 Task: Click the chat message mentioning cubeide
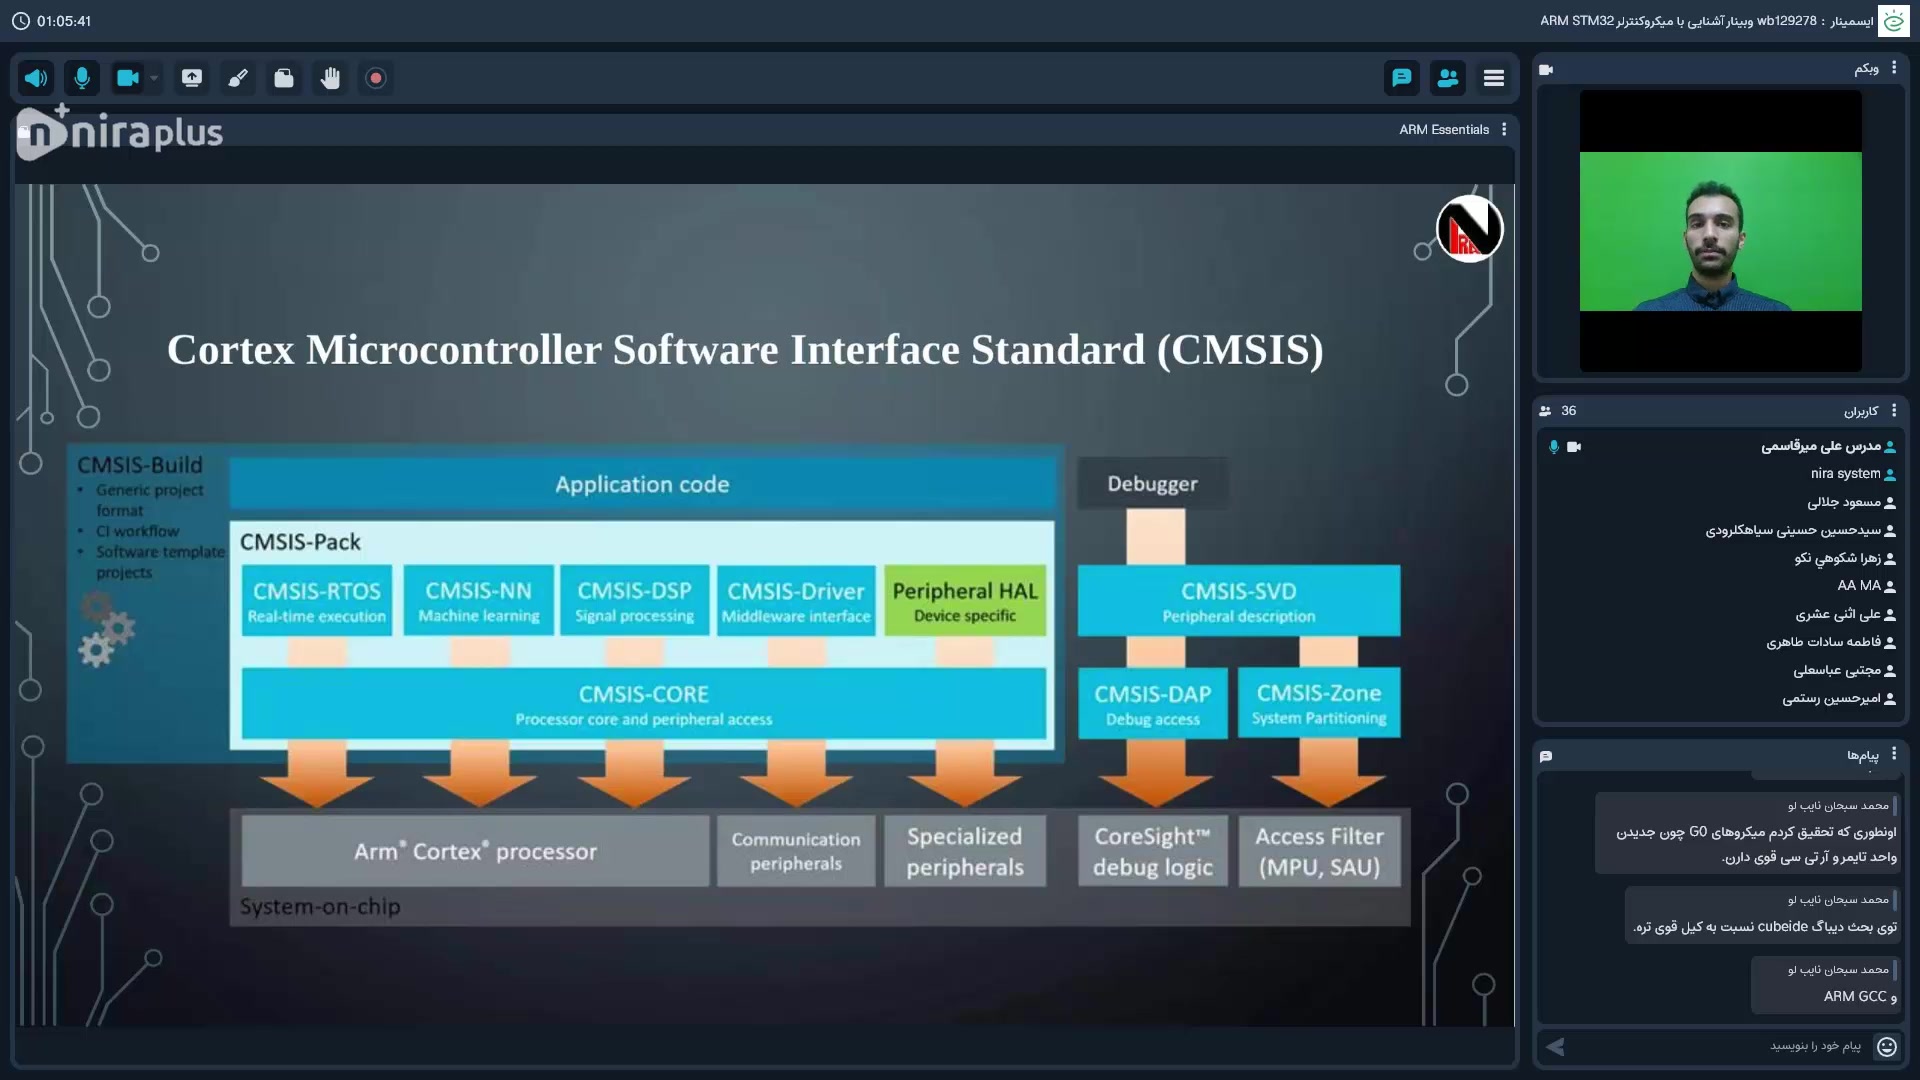1762,915
